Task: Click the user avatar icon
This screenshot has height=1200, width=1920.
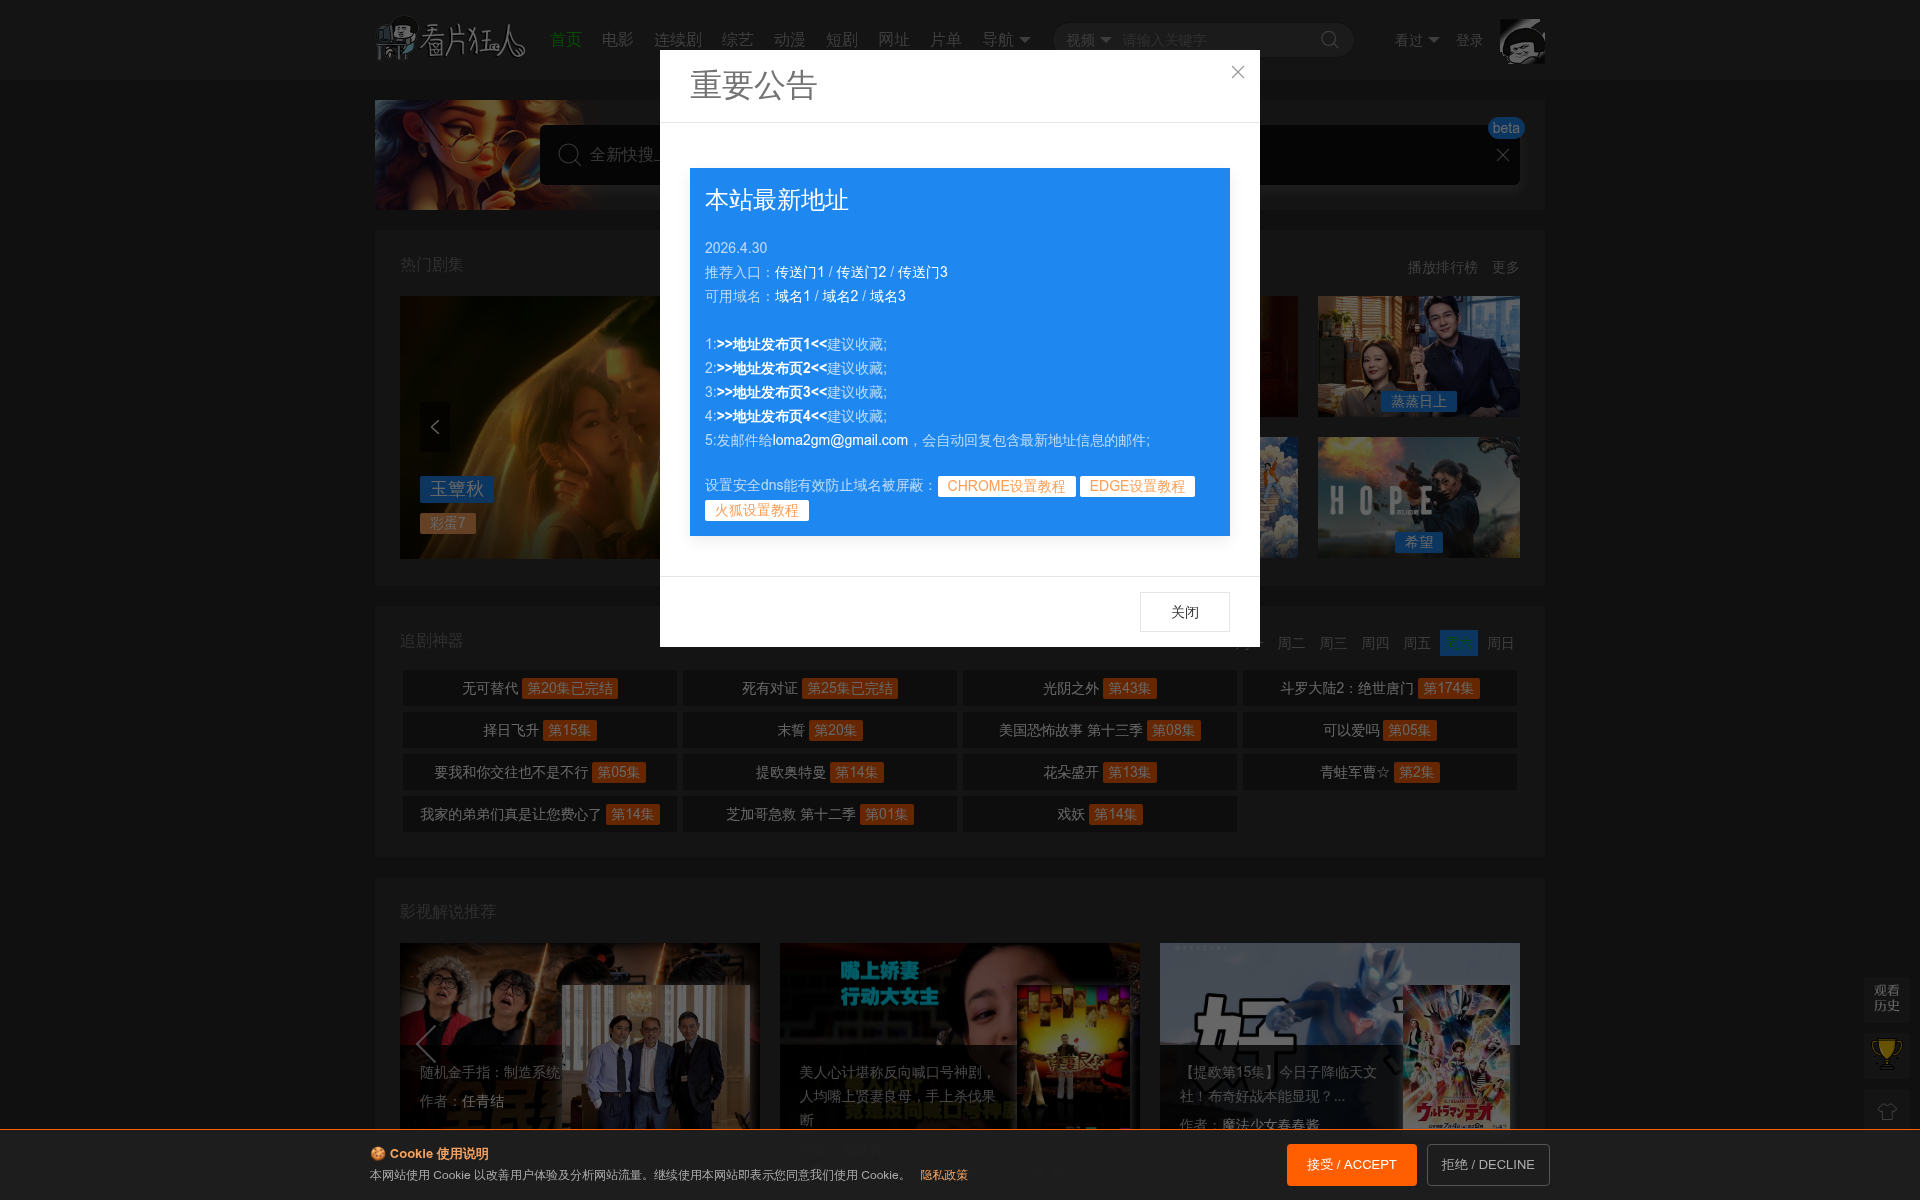Action: 1522,41
